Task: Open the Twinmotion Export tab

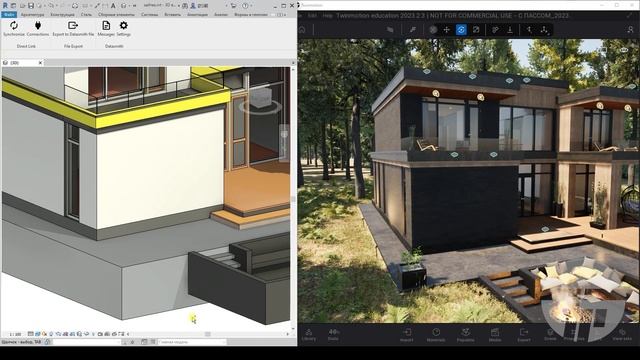Action: pos(524,335)
